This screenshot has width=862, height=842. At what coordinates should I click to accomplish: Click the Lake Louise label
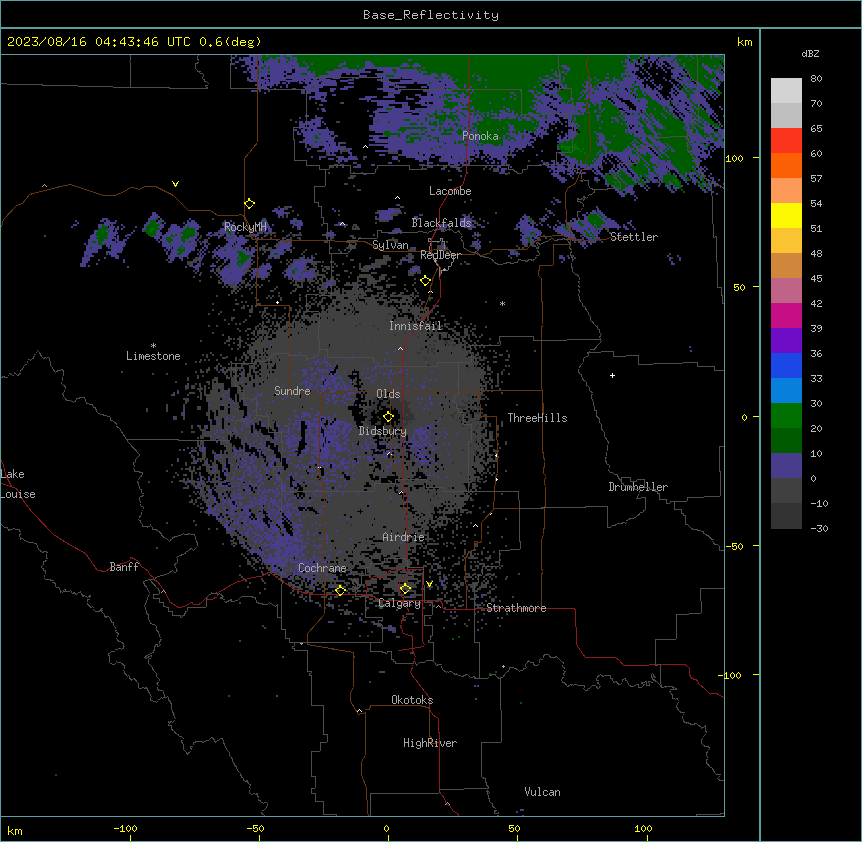[18, 484]
